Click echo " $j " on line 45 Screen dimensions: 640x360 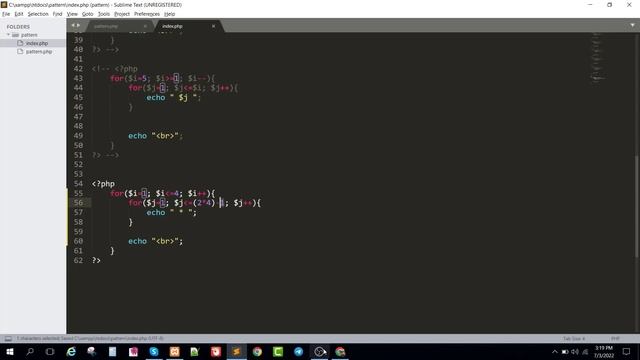pos(174,98)
